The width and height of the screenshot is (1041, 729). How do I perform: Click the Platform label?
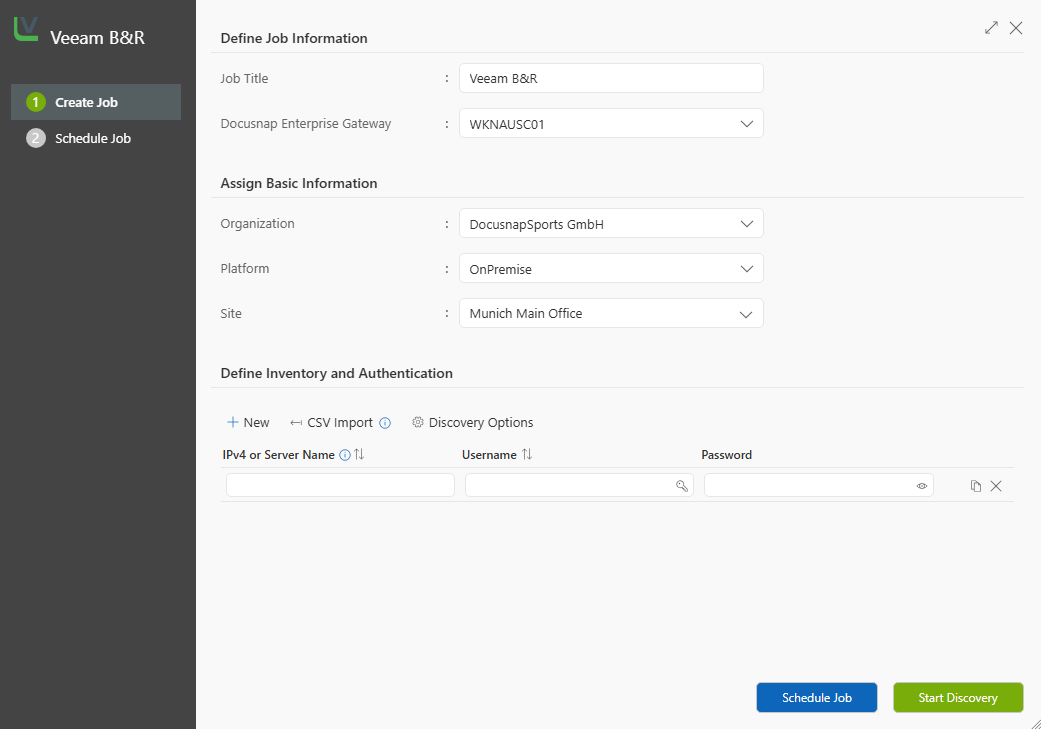[245, 269]
